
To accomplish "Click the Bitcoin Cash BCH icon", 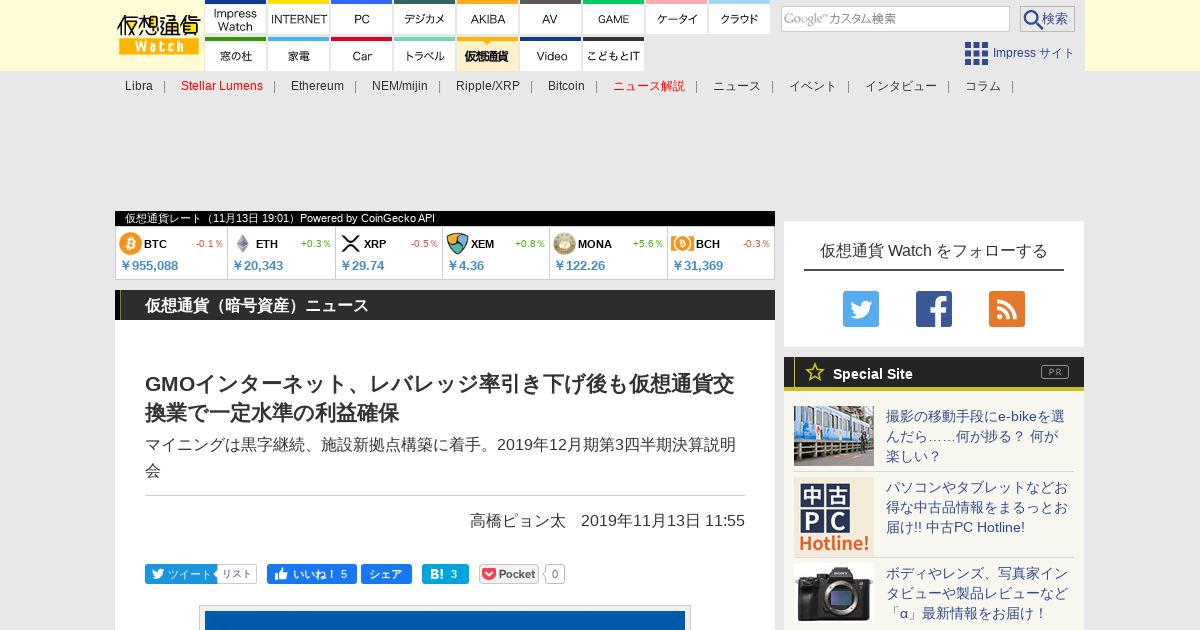I will [x=682, y=244].
